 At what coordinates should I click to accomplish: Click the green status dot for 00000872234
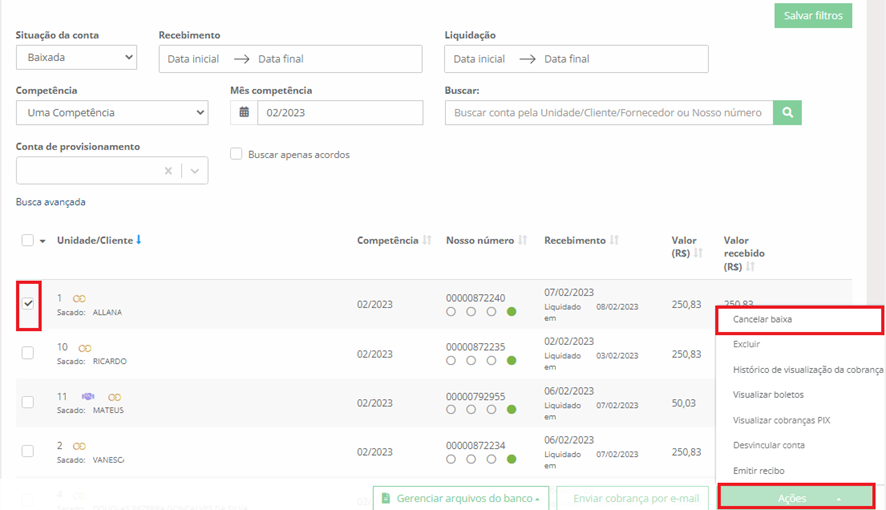click(511, 459)
